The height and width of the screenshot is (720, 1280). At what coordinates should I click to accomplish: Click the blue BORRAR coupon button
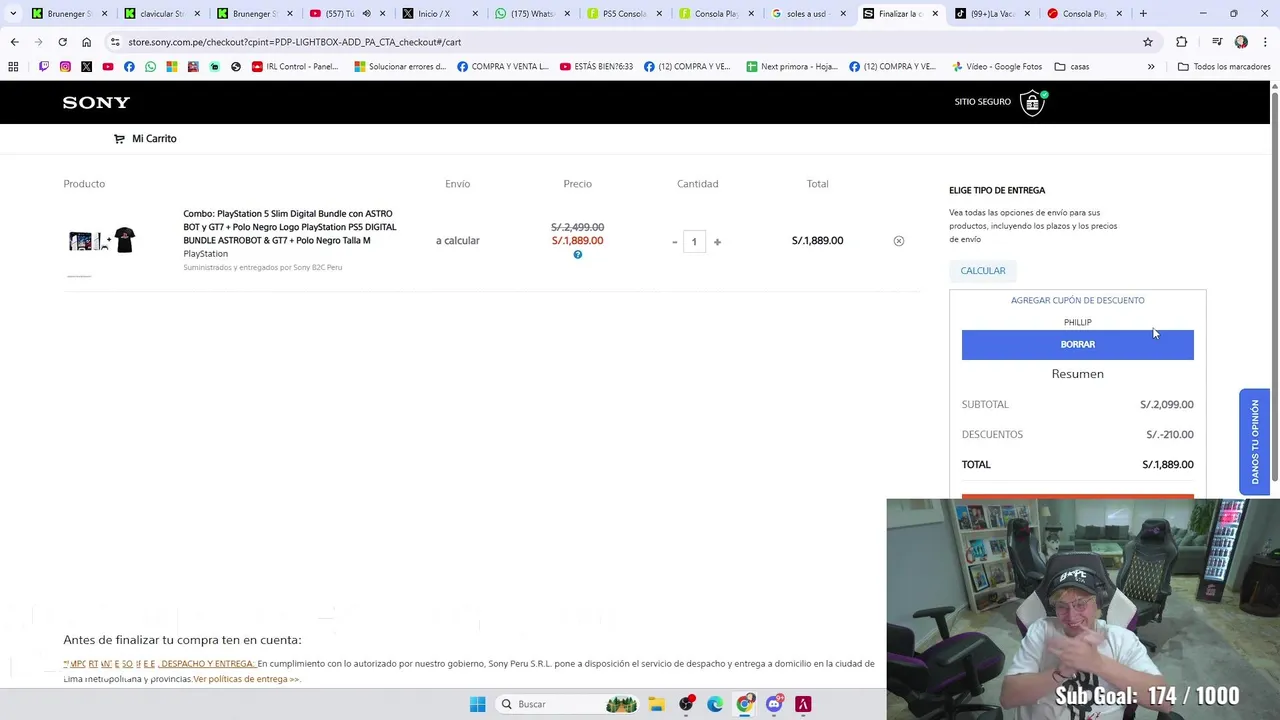pos(1077,344)
